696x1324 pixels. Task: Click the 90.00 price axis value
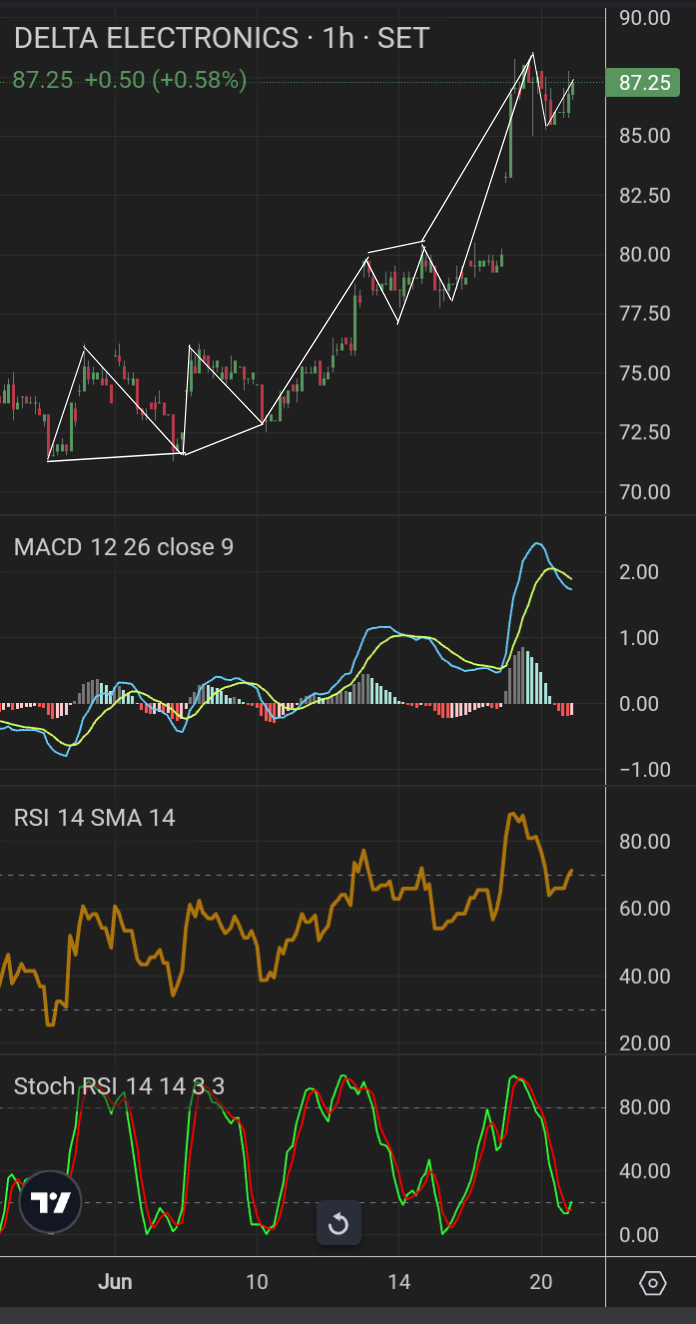[644, 17]
